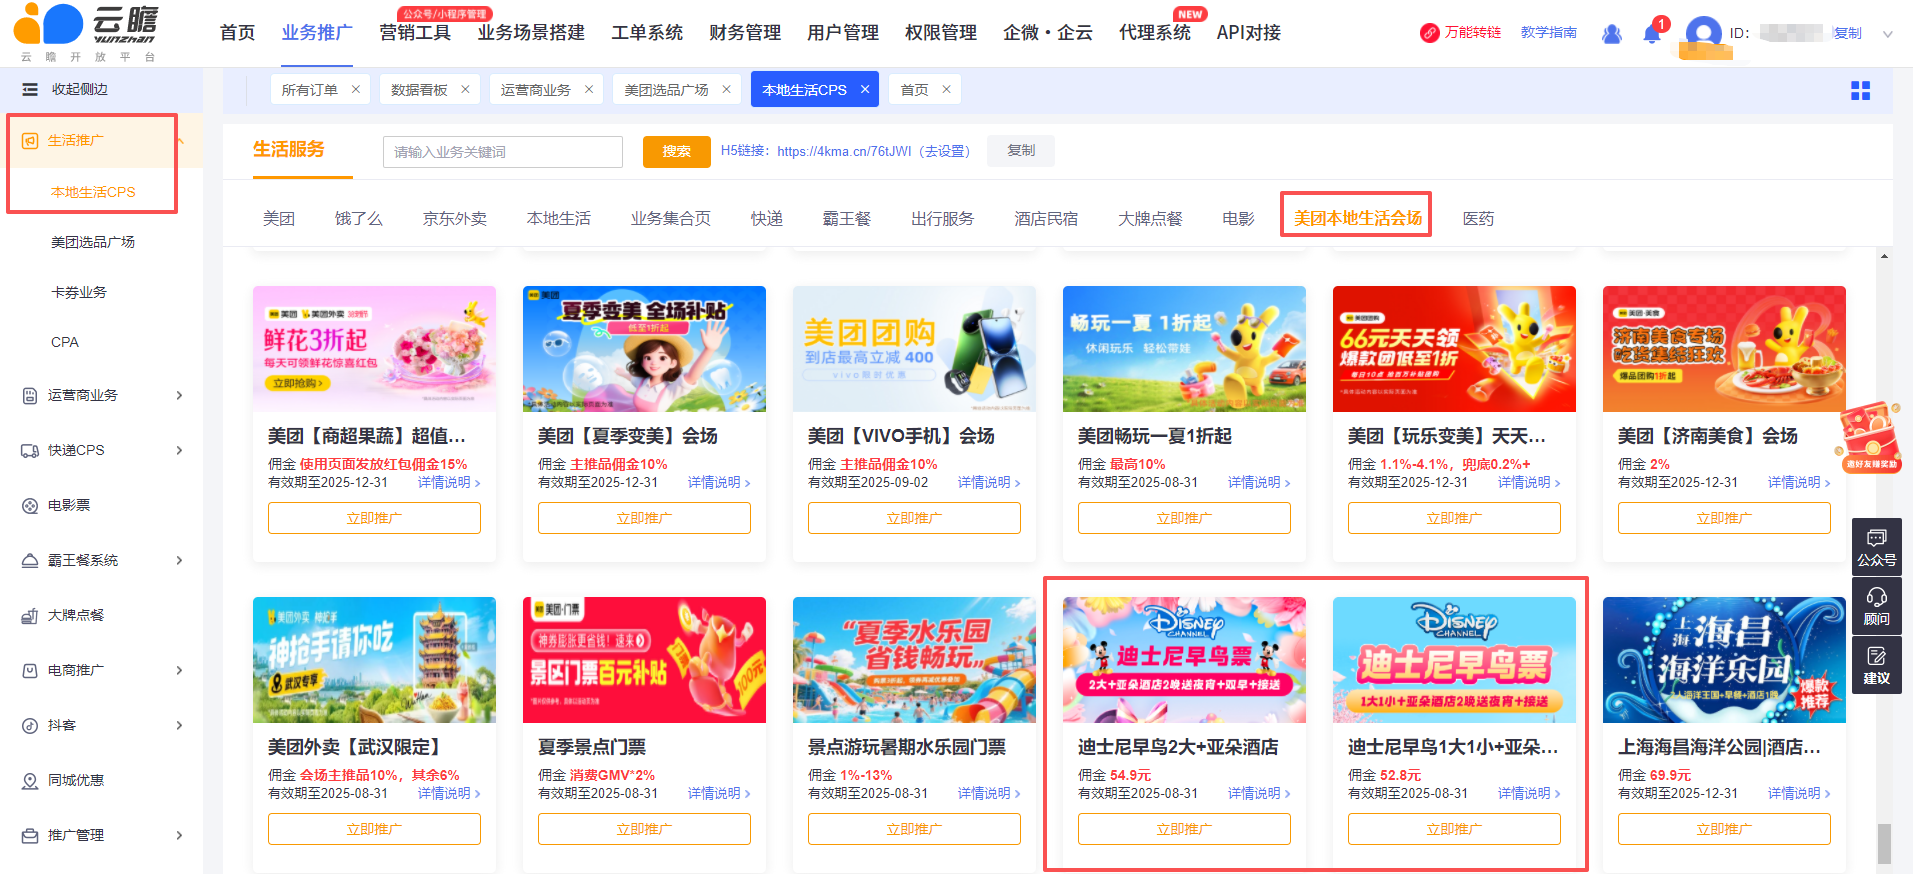Close the 所有订单 tab
This screenshot has height=874, width=1913.
coord(356,89)
